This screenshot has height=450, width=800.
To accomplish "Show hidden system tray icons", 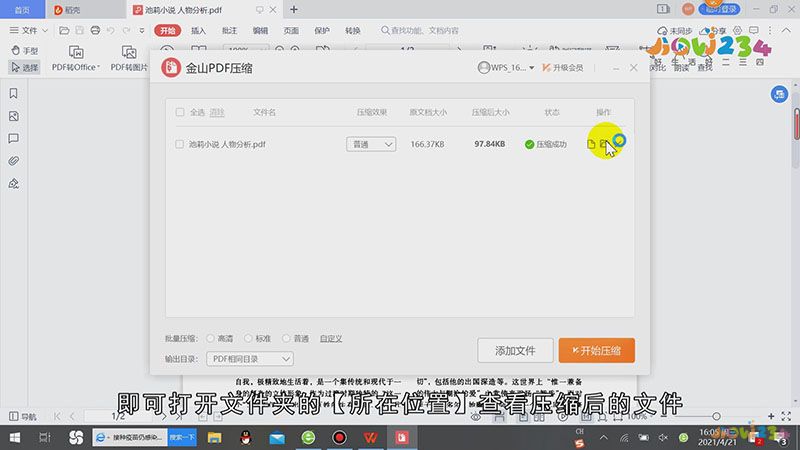I will pos(604,437).
